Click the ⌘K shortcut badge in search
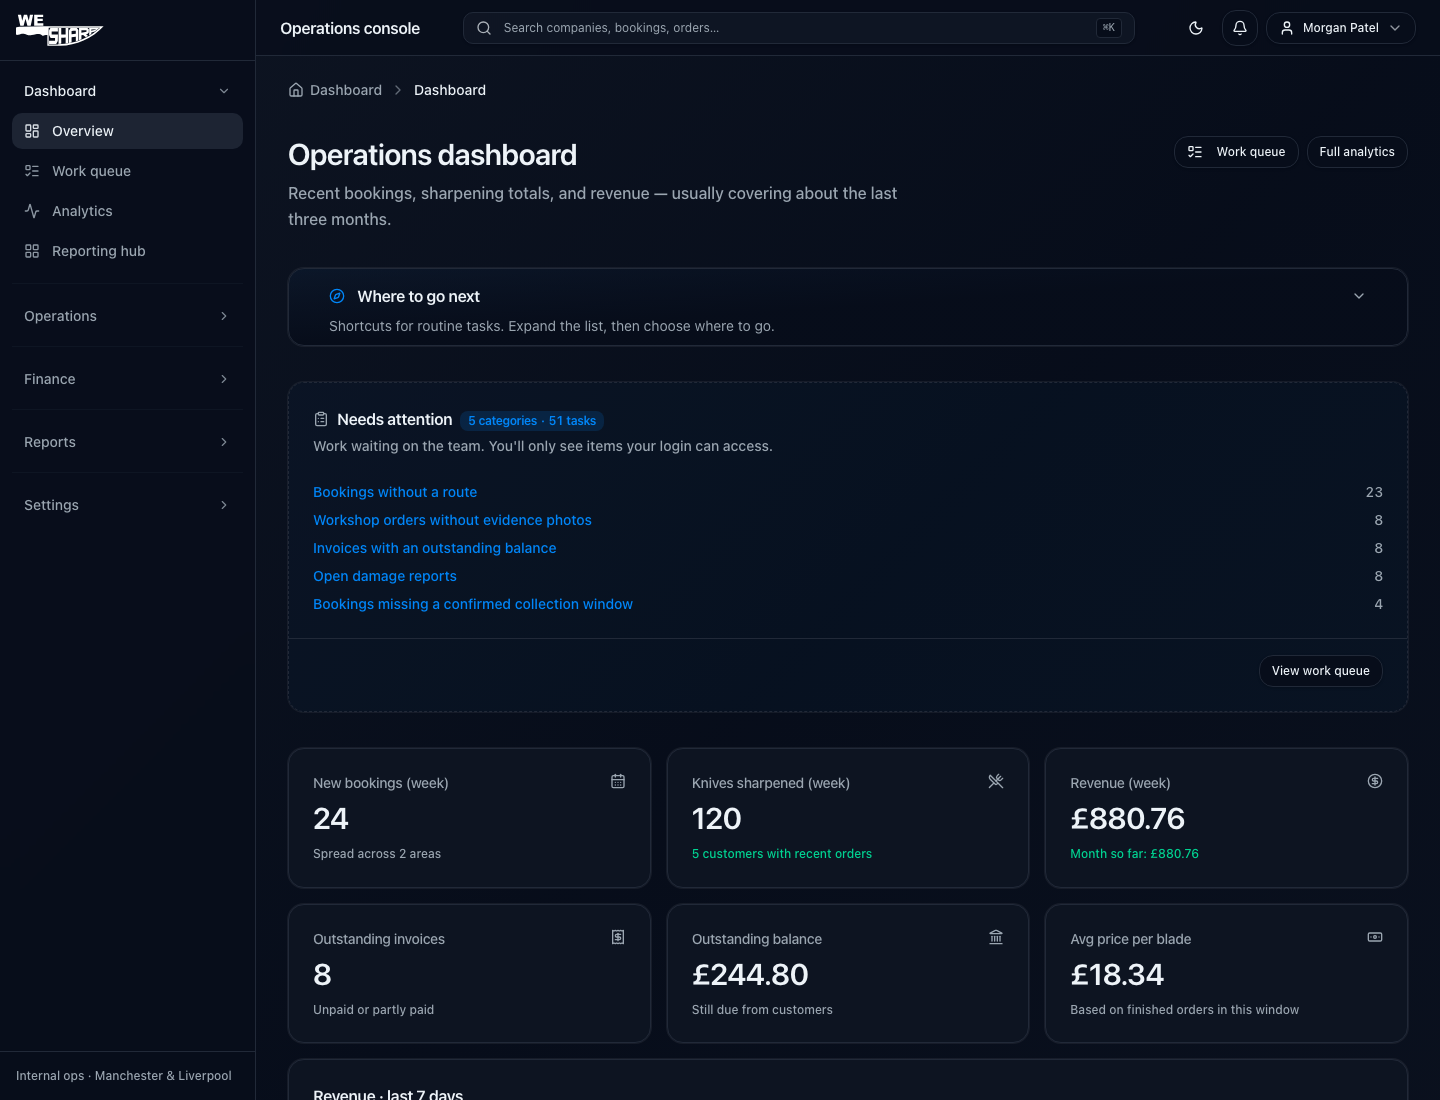Image resolution: width=1440 pixels, height=1100 pixels. point(1108,28)
